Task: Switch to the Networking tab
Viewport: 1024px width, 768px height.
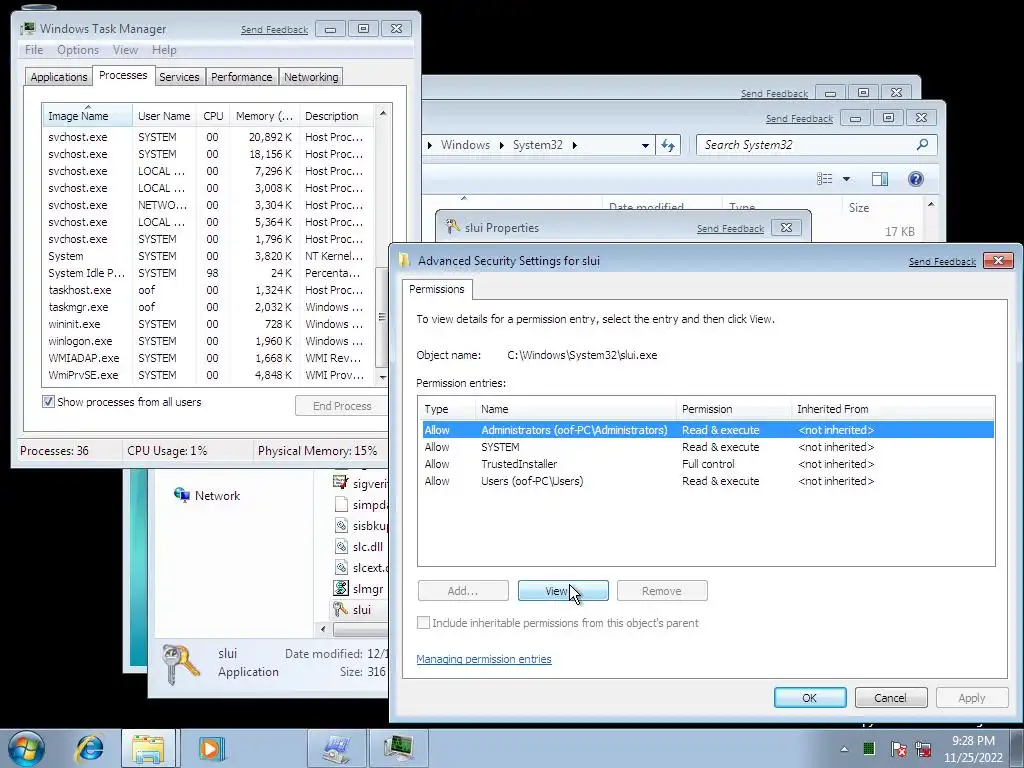Action: [x=311, y=76]
